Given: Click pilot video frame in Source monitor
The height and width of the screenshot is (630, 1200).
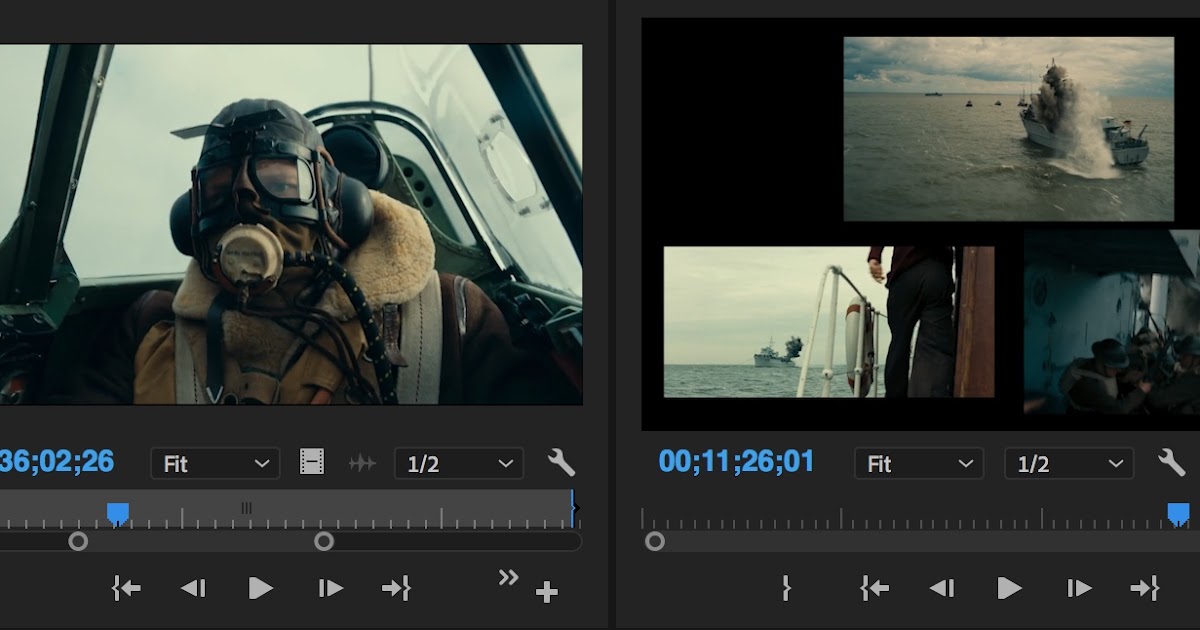Looking at the screenshot, I should tap(291, 225).
